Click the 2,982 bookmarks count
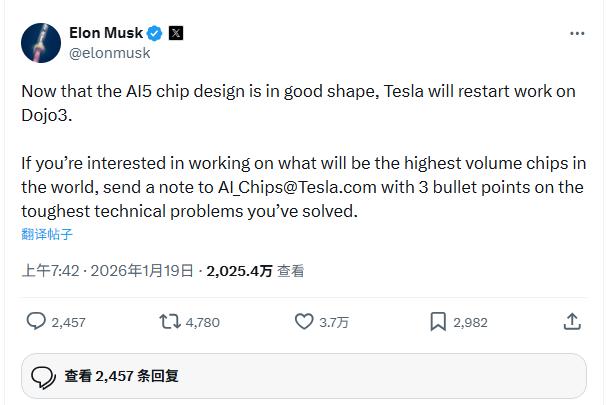This screenshot has width=609, height=405. point(470,322)
